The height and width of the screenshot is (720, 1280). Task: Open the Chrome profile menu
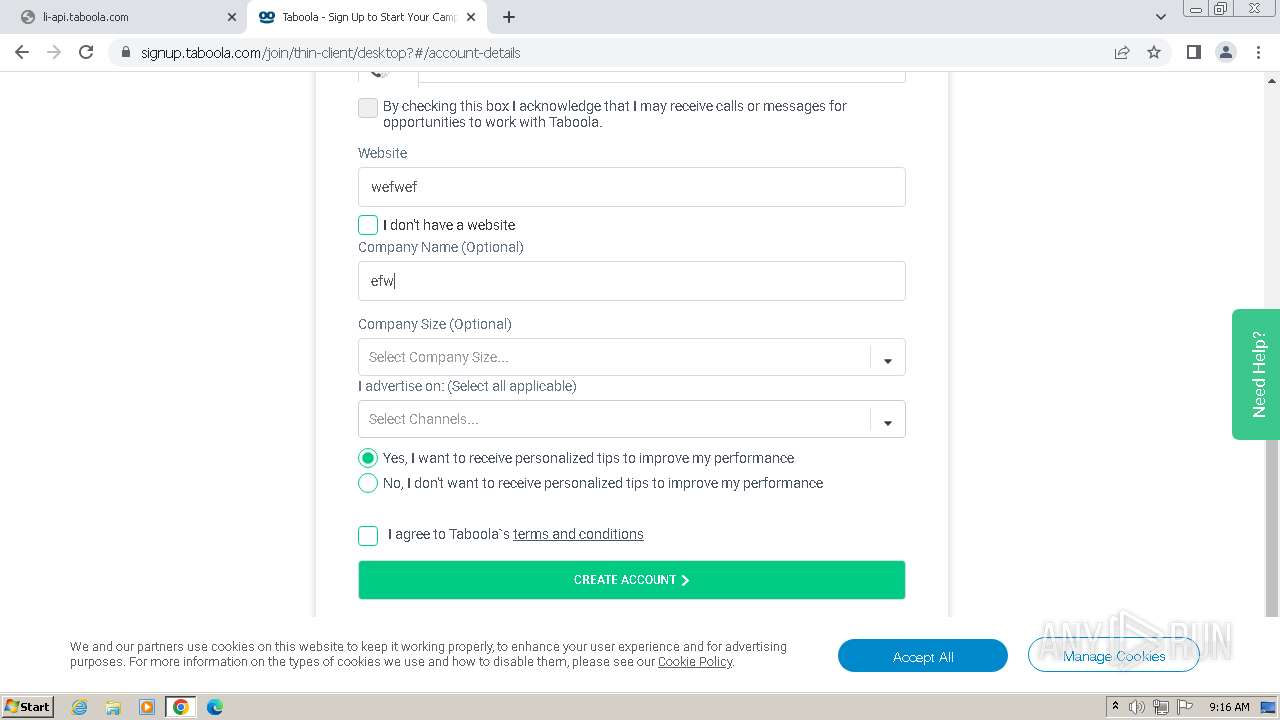tap(1226, 52)
